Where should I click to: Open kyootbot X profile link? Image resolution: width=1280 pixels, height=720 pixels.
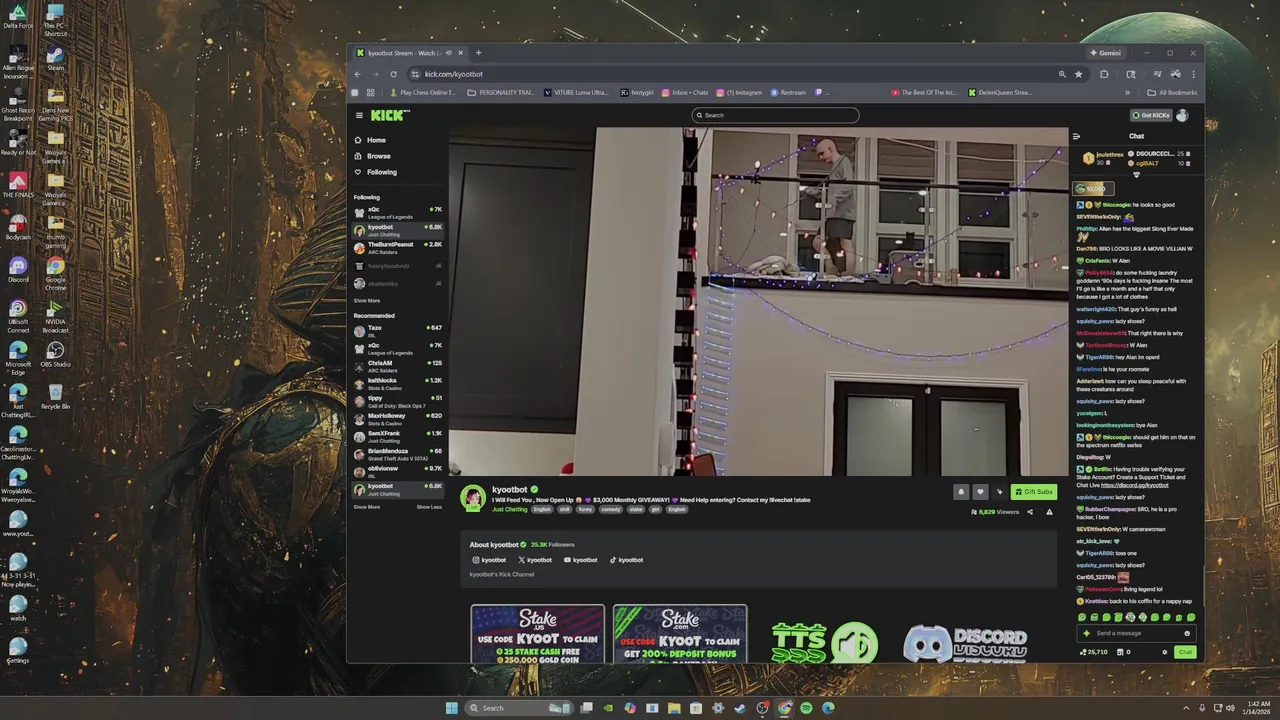(535, 560)
